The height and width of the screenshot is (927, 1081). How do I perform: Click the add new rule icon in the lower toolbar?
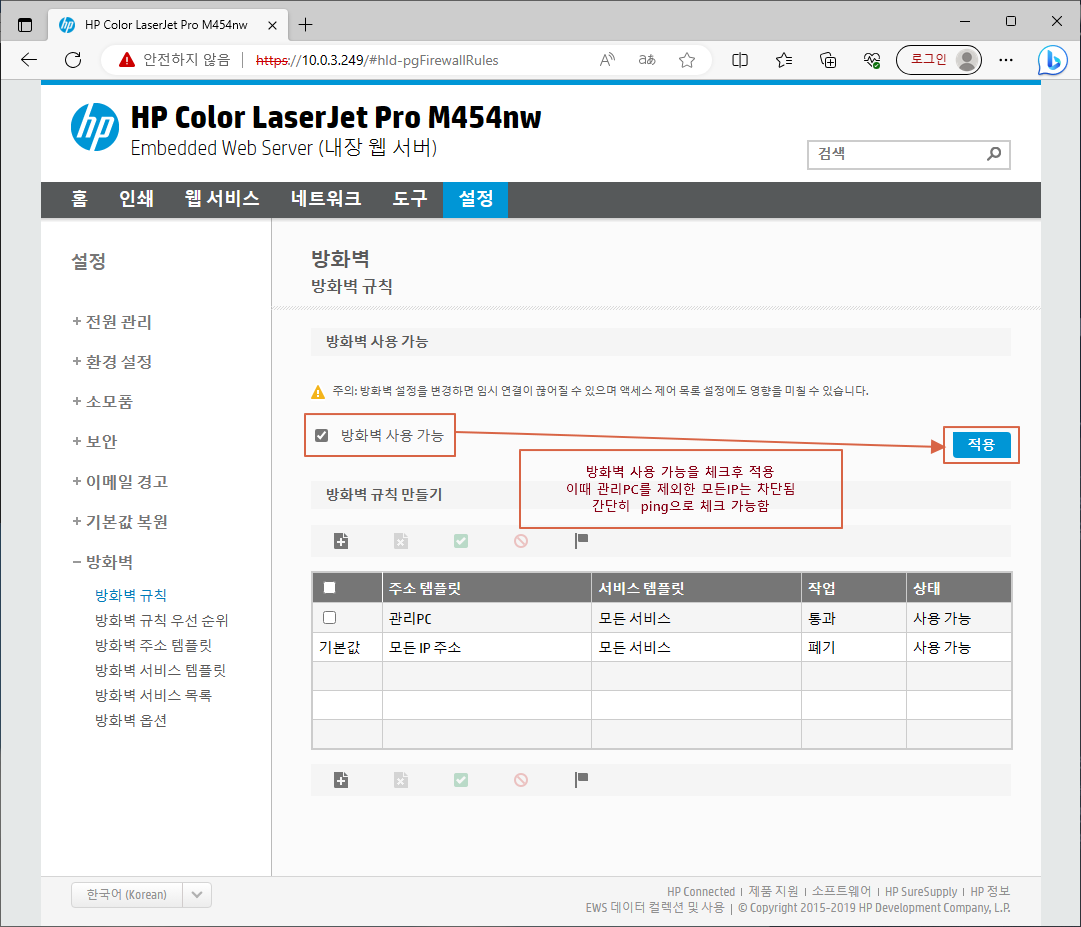[341, 780]
